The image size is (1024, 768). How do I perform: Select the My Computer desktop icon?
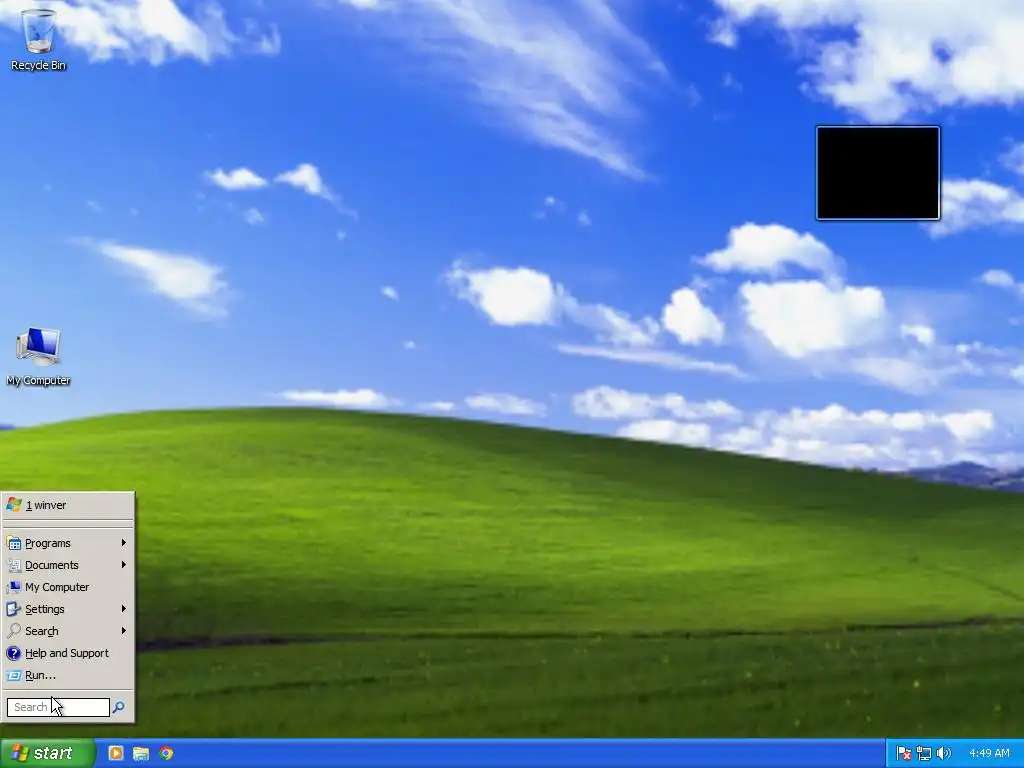coord(39,357)
